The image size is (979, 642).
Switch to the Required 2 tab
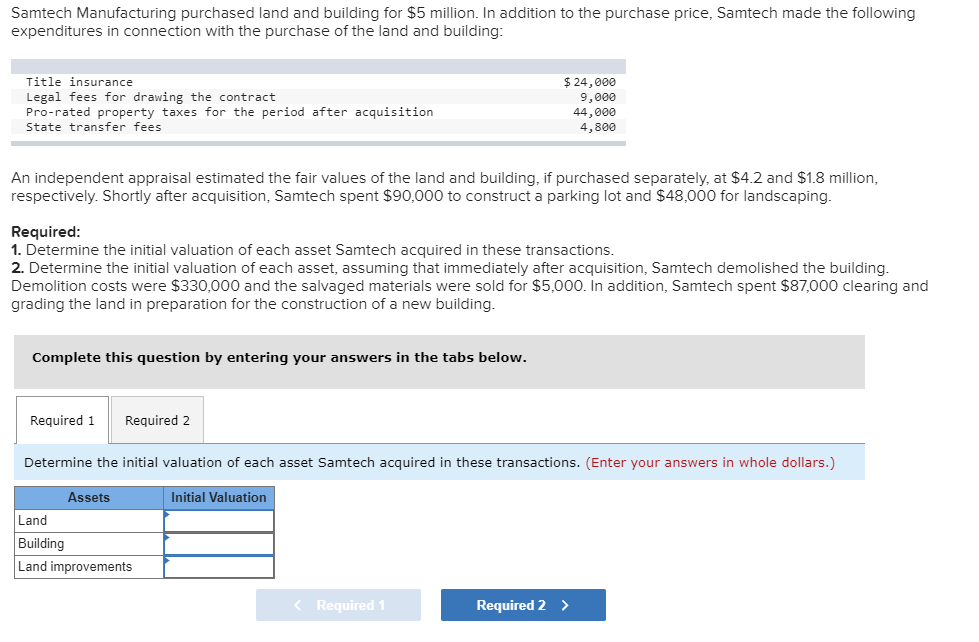156,420
